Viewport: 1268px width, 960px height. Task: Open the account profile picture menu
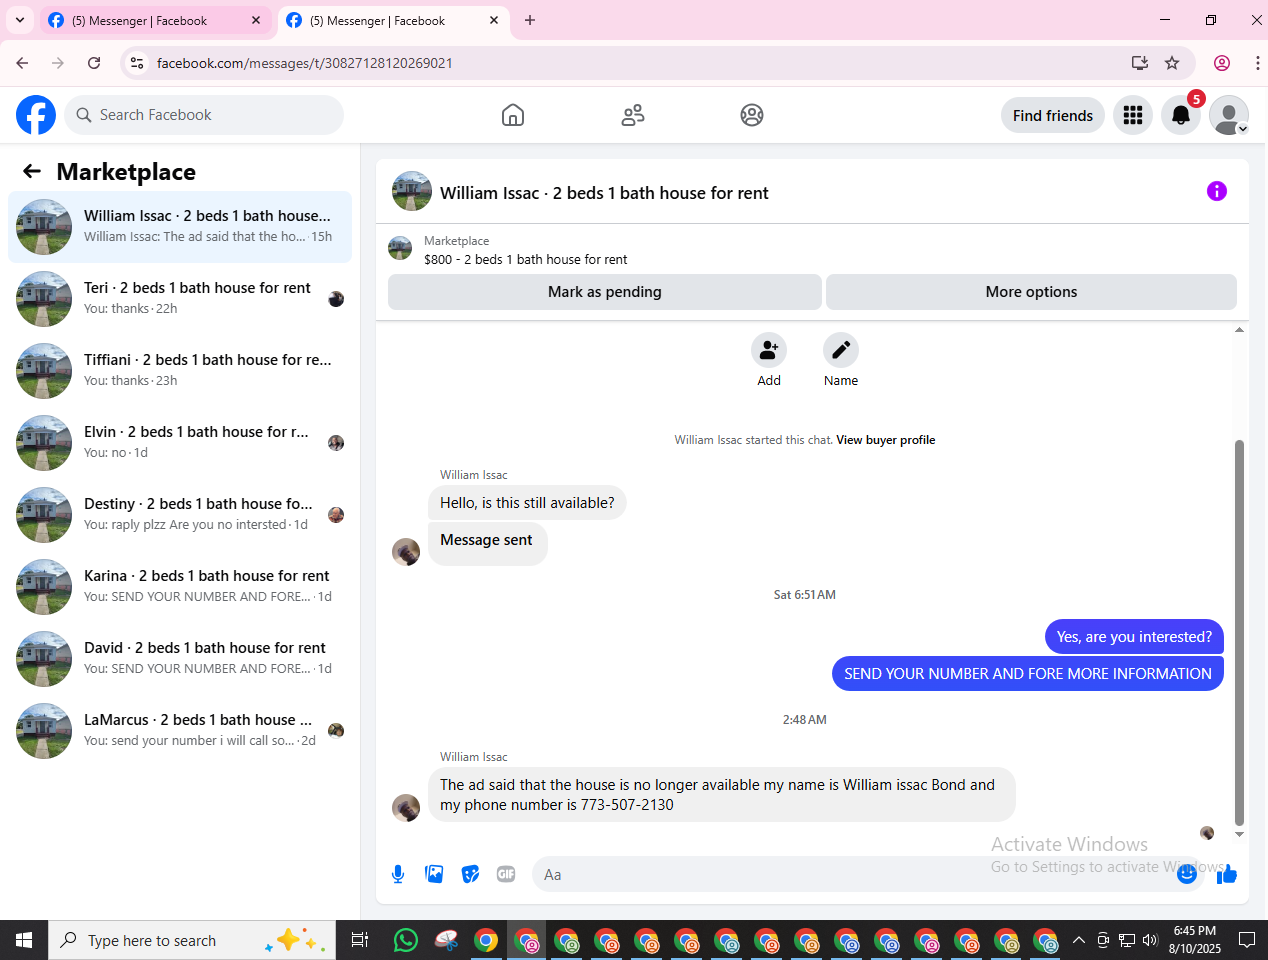1229,115
